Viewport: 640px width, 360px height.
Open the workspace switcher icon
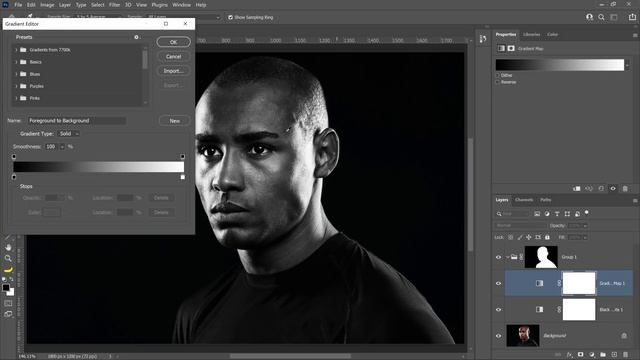[x=614, y=17]
